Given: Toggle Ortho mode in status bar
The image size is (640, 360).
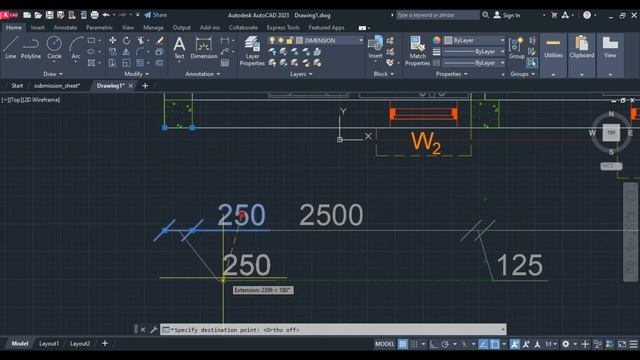Looking at the screenshot, I should [x=433, y=344].
